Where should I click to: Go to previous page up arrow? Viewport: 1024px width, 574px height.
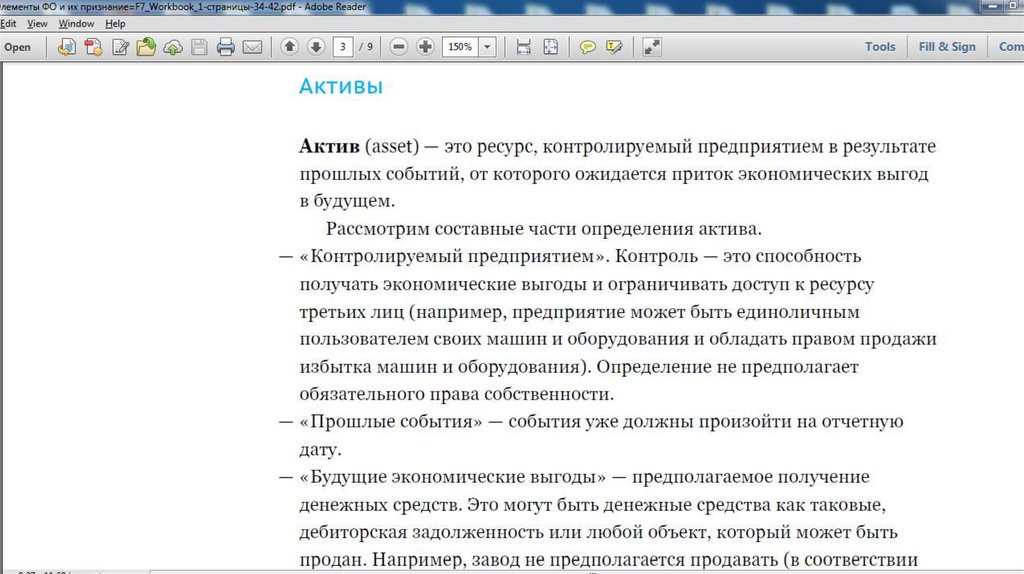(x=290, y=47)
